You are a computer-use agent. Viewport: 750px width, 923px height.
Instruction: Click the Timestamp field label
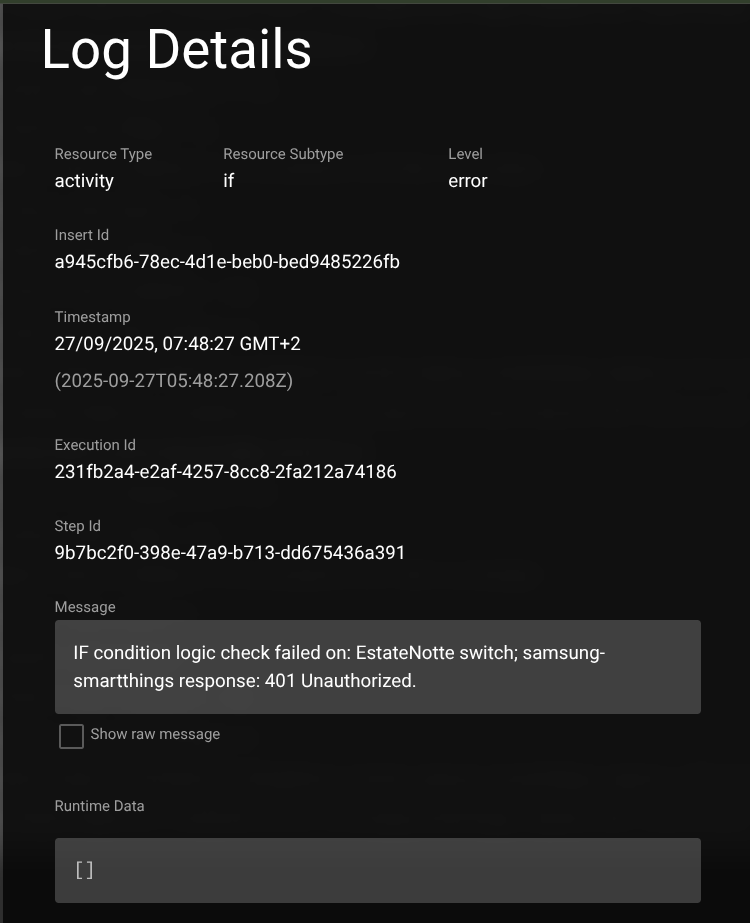click(92, 317)
